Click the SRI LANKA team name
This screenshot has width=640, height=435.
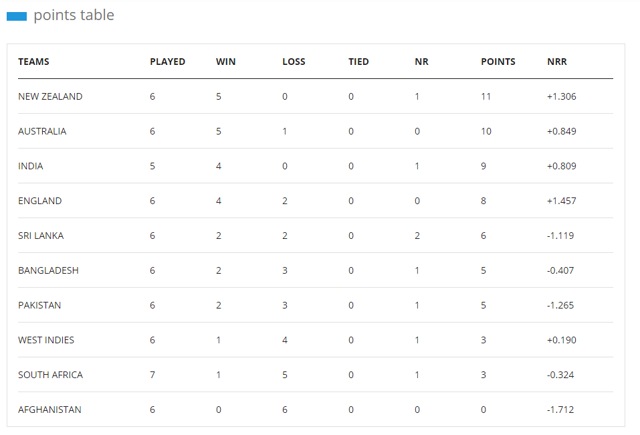41,235
